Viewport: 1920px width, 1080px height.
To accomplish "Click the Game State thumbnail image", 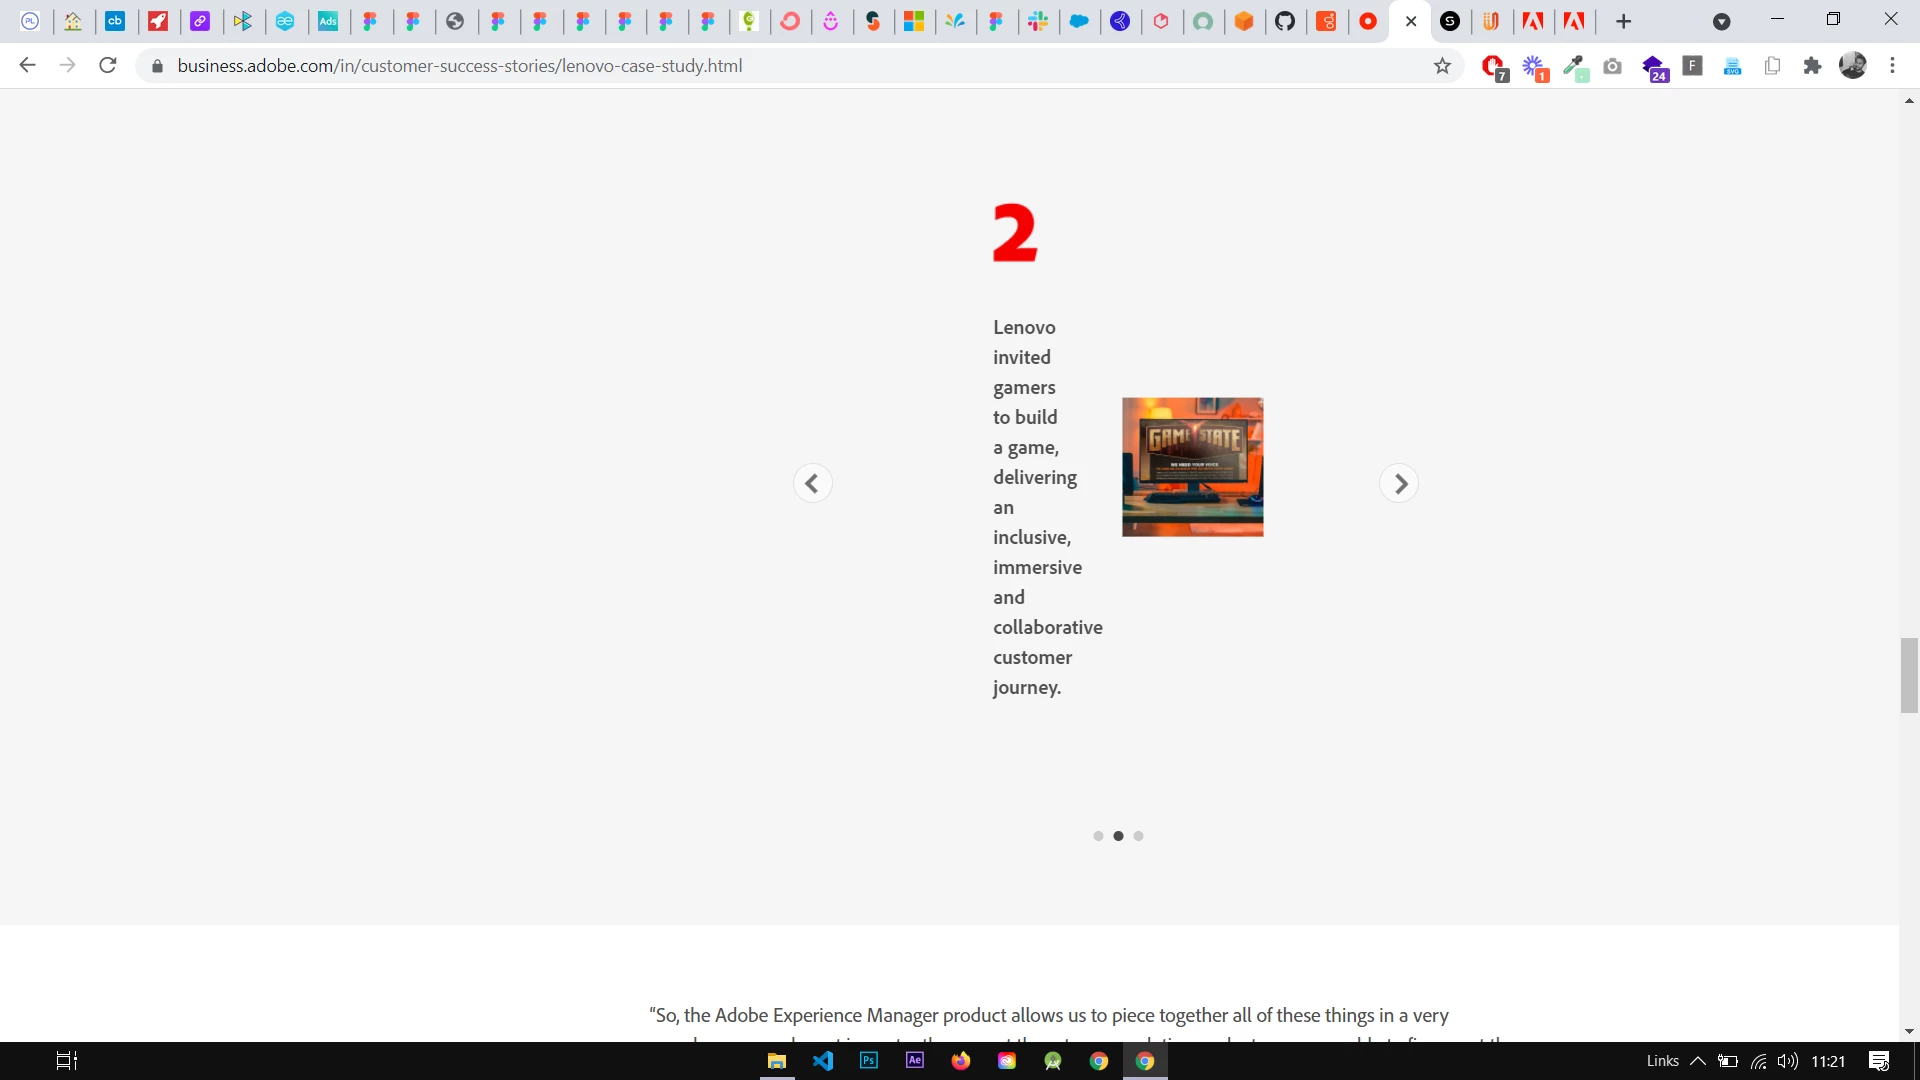I will (1192, 467).
